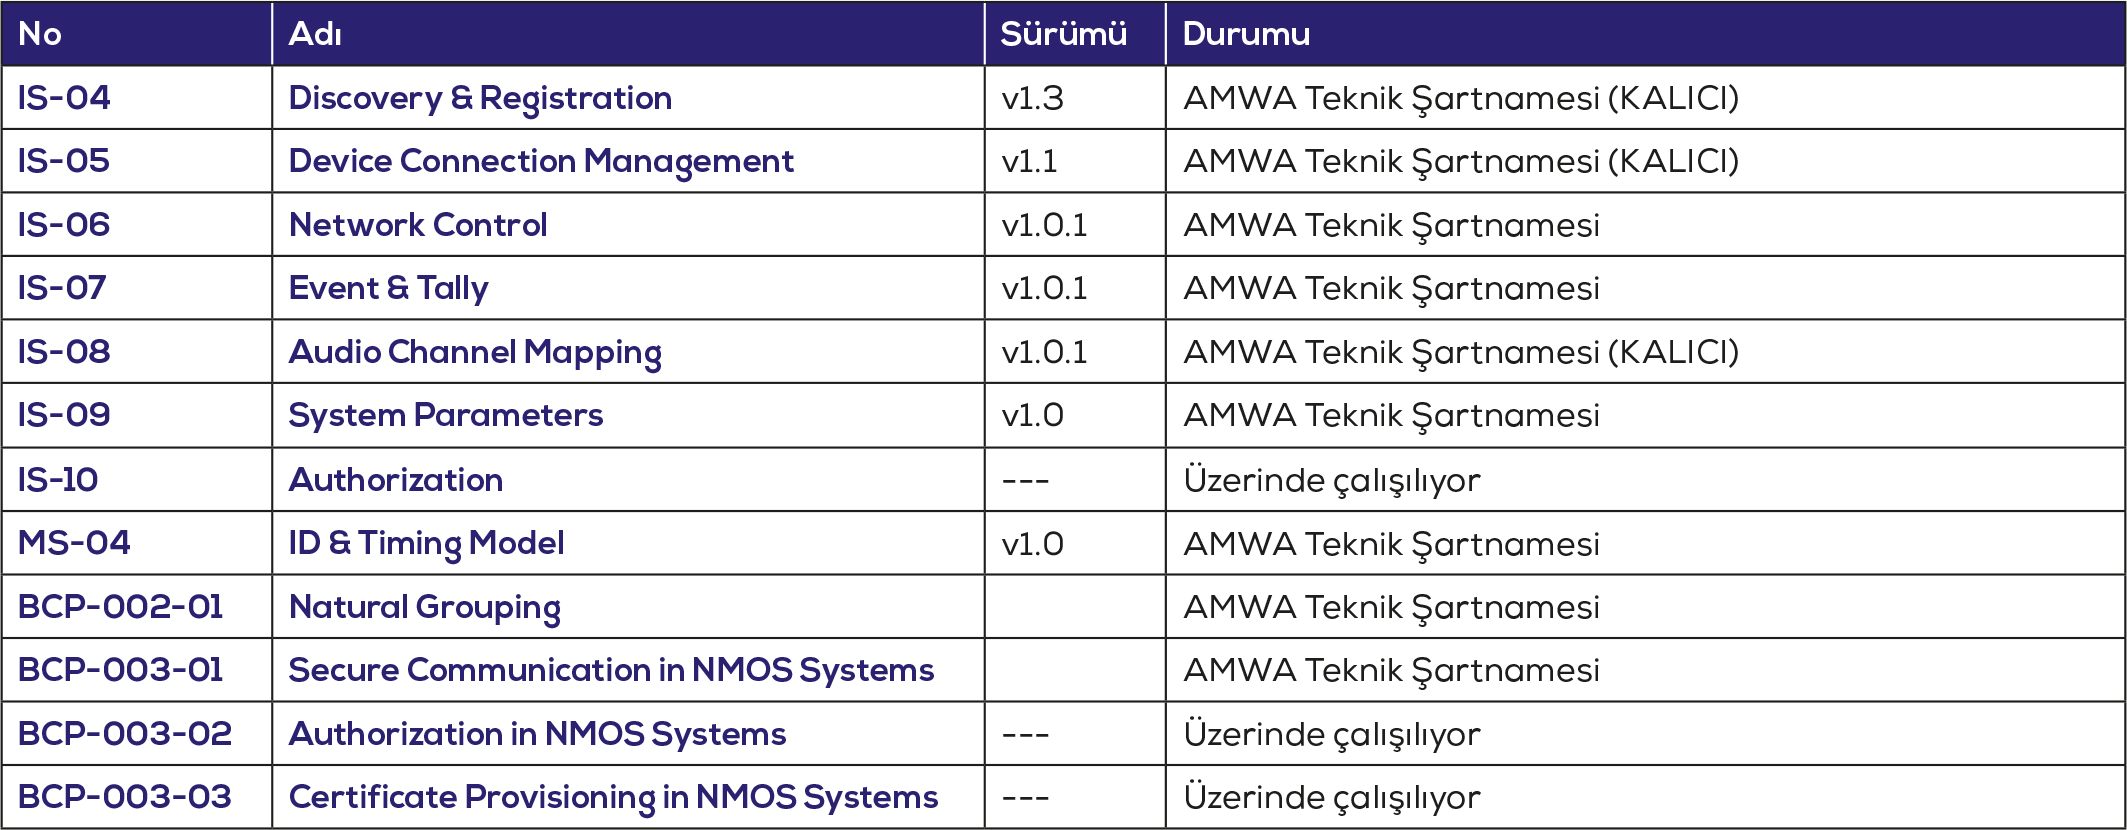Click v1.0.1 in the IS-07 row
The height and width of the screenshot is (830, 2127).
(x=1044, y=288)
